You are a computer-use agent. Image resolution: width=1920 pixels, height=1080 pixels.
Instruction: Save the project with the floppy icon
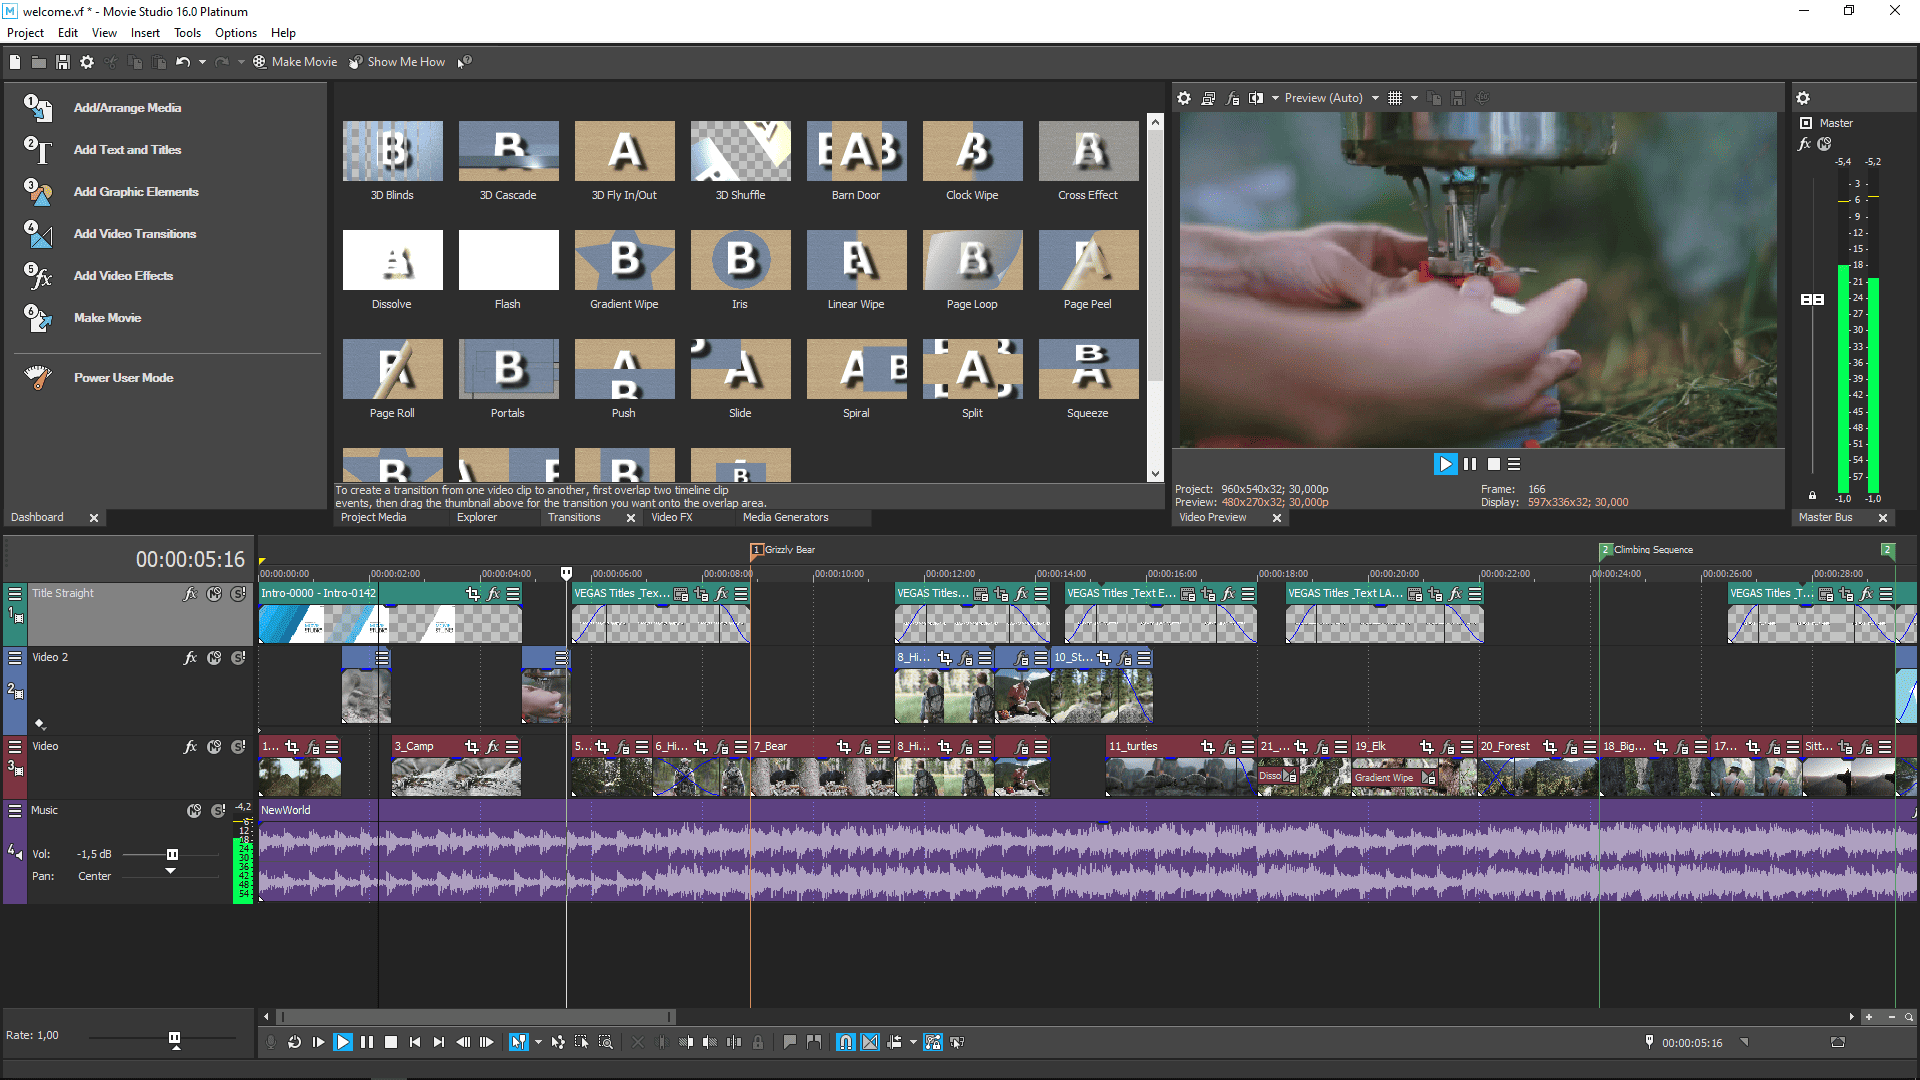62,62
